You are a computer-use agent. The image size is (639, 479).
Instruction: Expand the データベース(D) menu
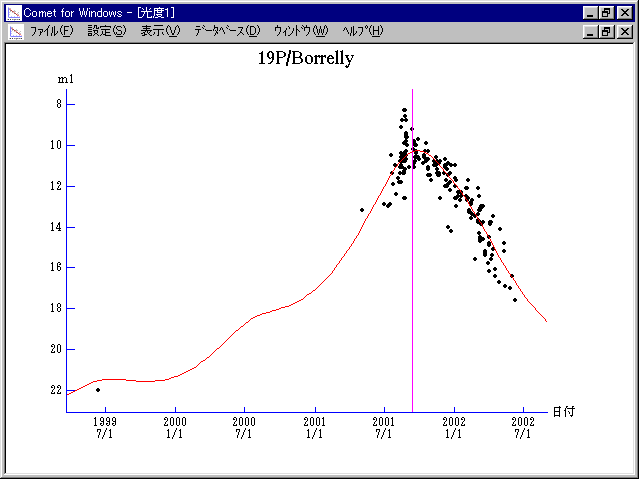point(226,31)
